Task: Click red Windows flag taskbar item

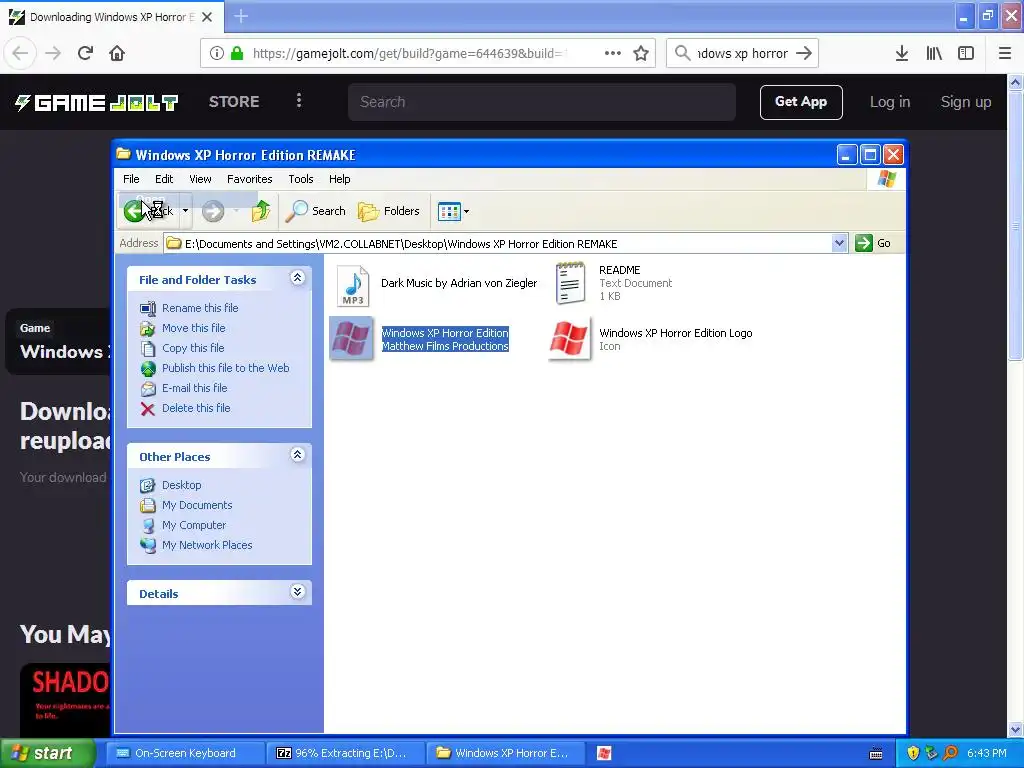Action: tap(604, 753)
